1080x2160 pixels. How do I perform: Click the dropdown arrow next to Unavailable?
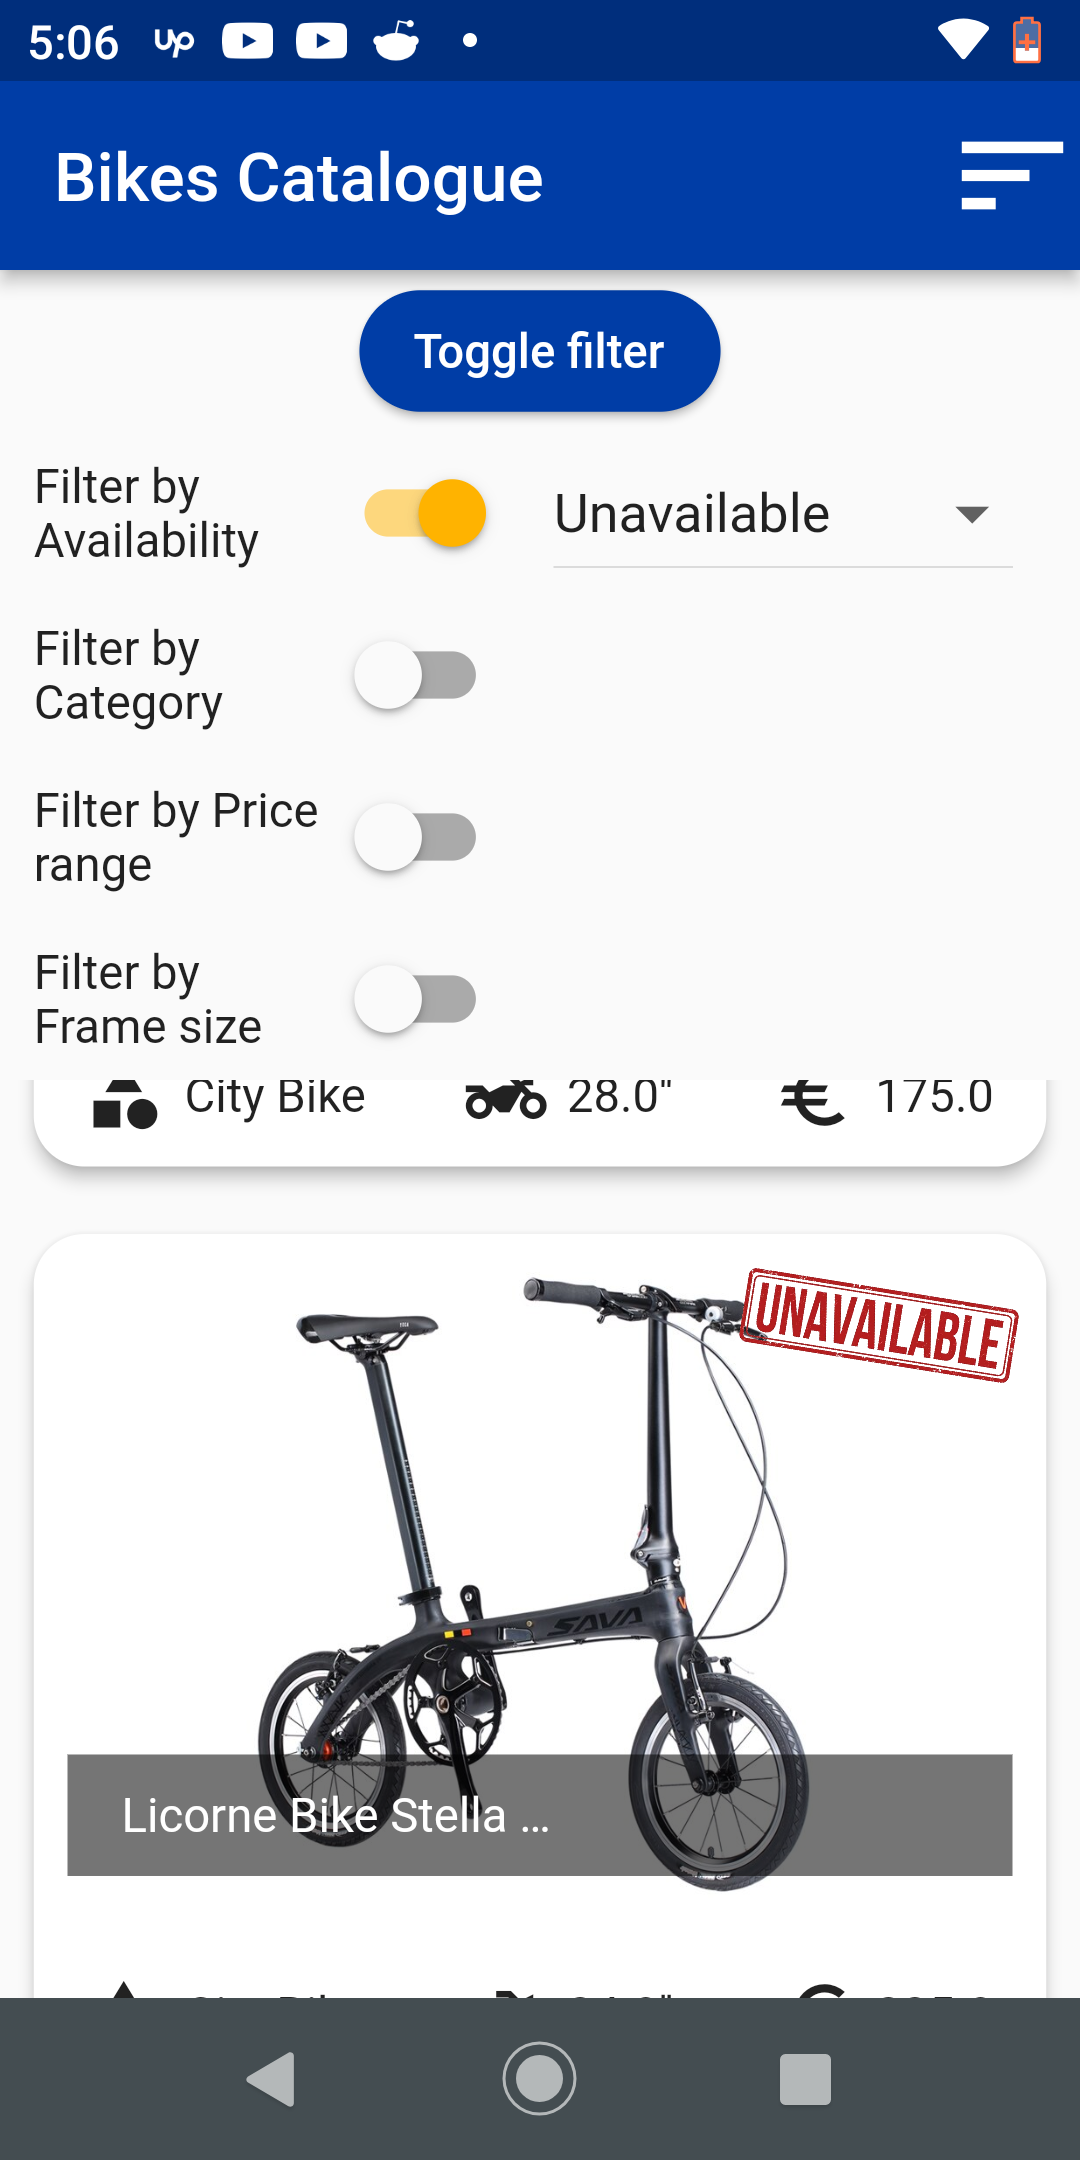pos(971,514)
